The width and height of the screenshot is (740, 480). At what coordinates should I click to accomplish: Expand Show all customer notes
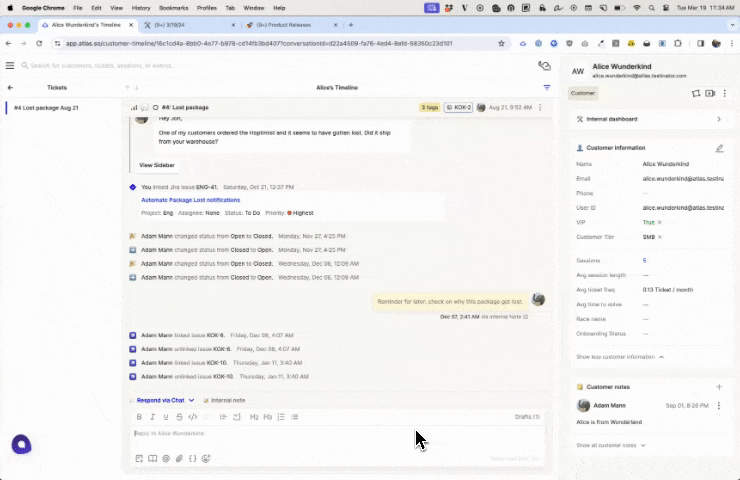pos(611,446)
